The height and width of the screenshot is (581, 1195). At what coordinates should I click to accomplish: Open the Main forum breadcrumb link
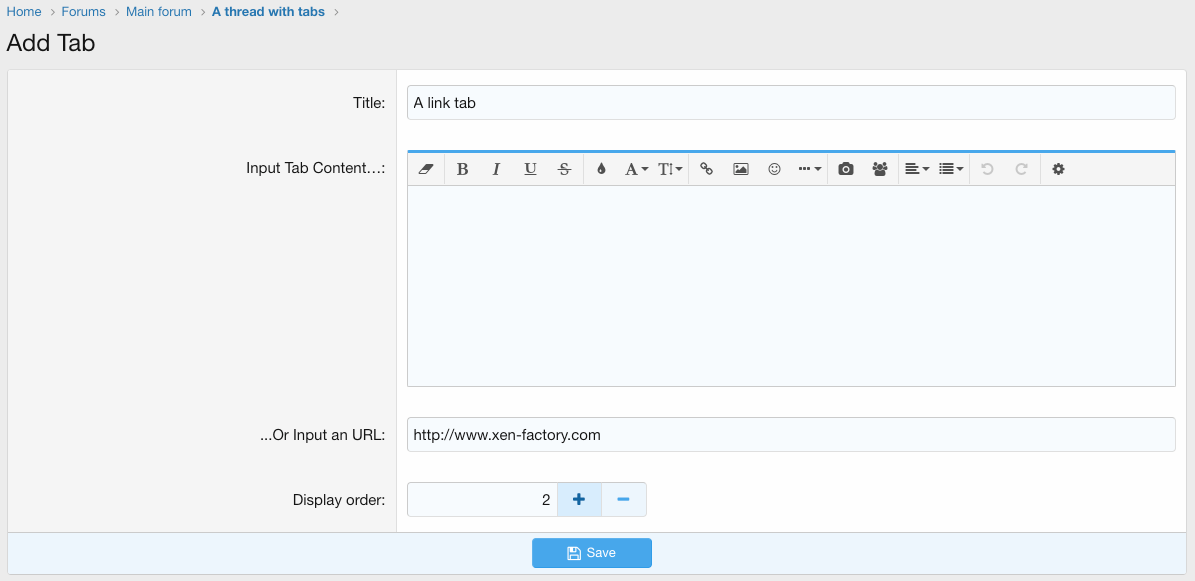[x=158, y=12]
